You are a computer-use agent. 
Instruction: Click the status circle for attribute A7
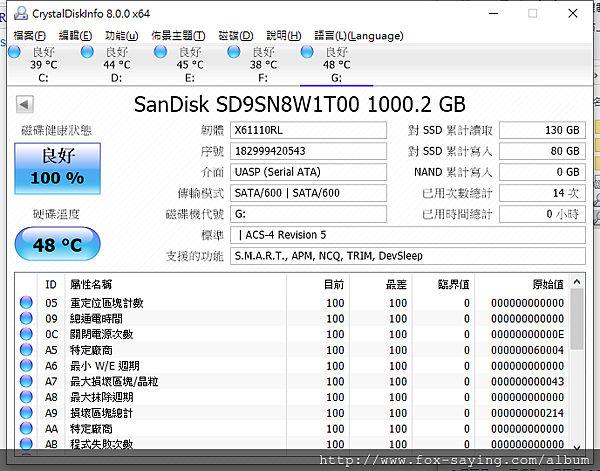click(26, 381)
